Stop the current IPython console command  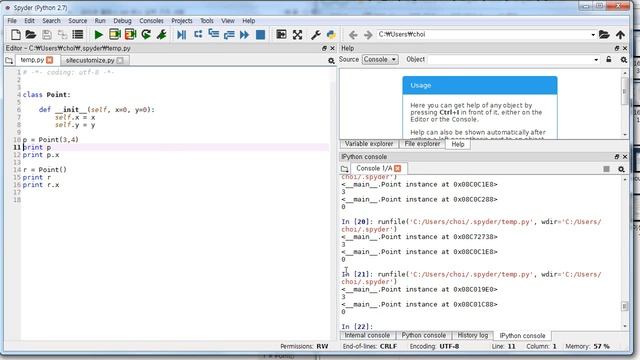(607, 169)
